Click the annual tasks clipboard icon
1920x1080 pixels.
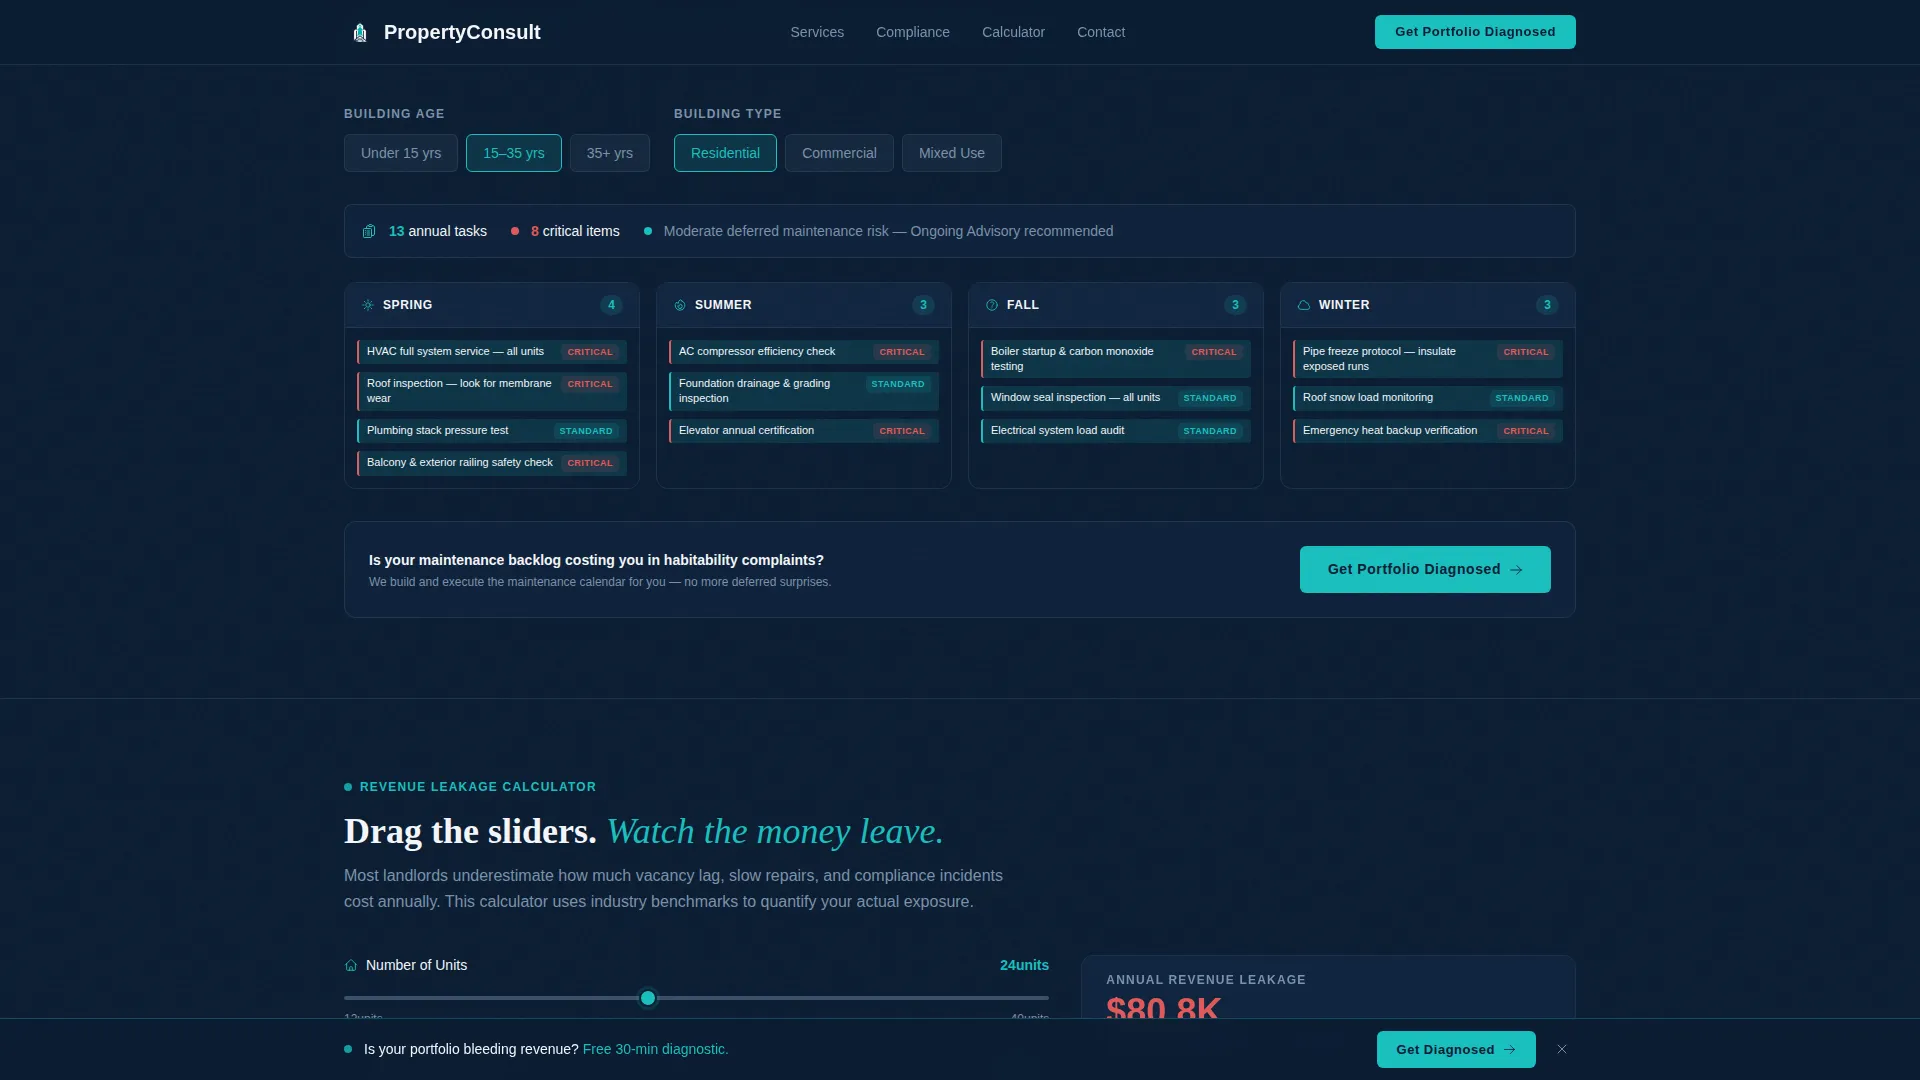click(x=369, y=231)
